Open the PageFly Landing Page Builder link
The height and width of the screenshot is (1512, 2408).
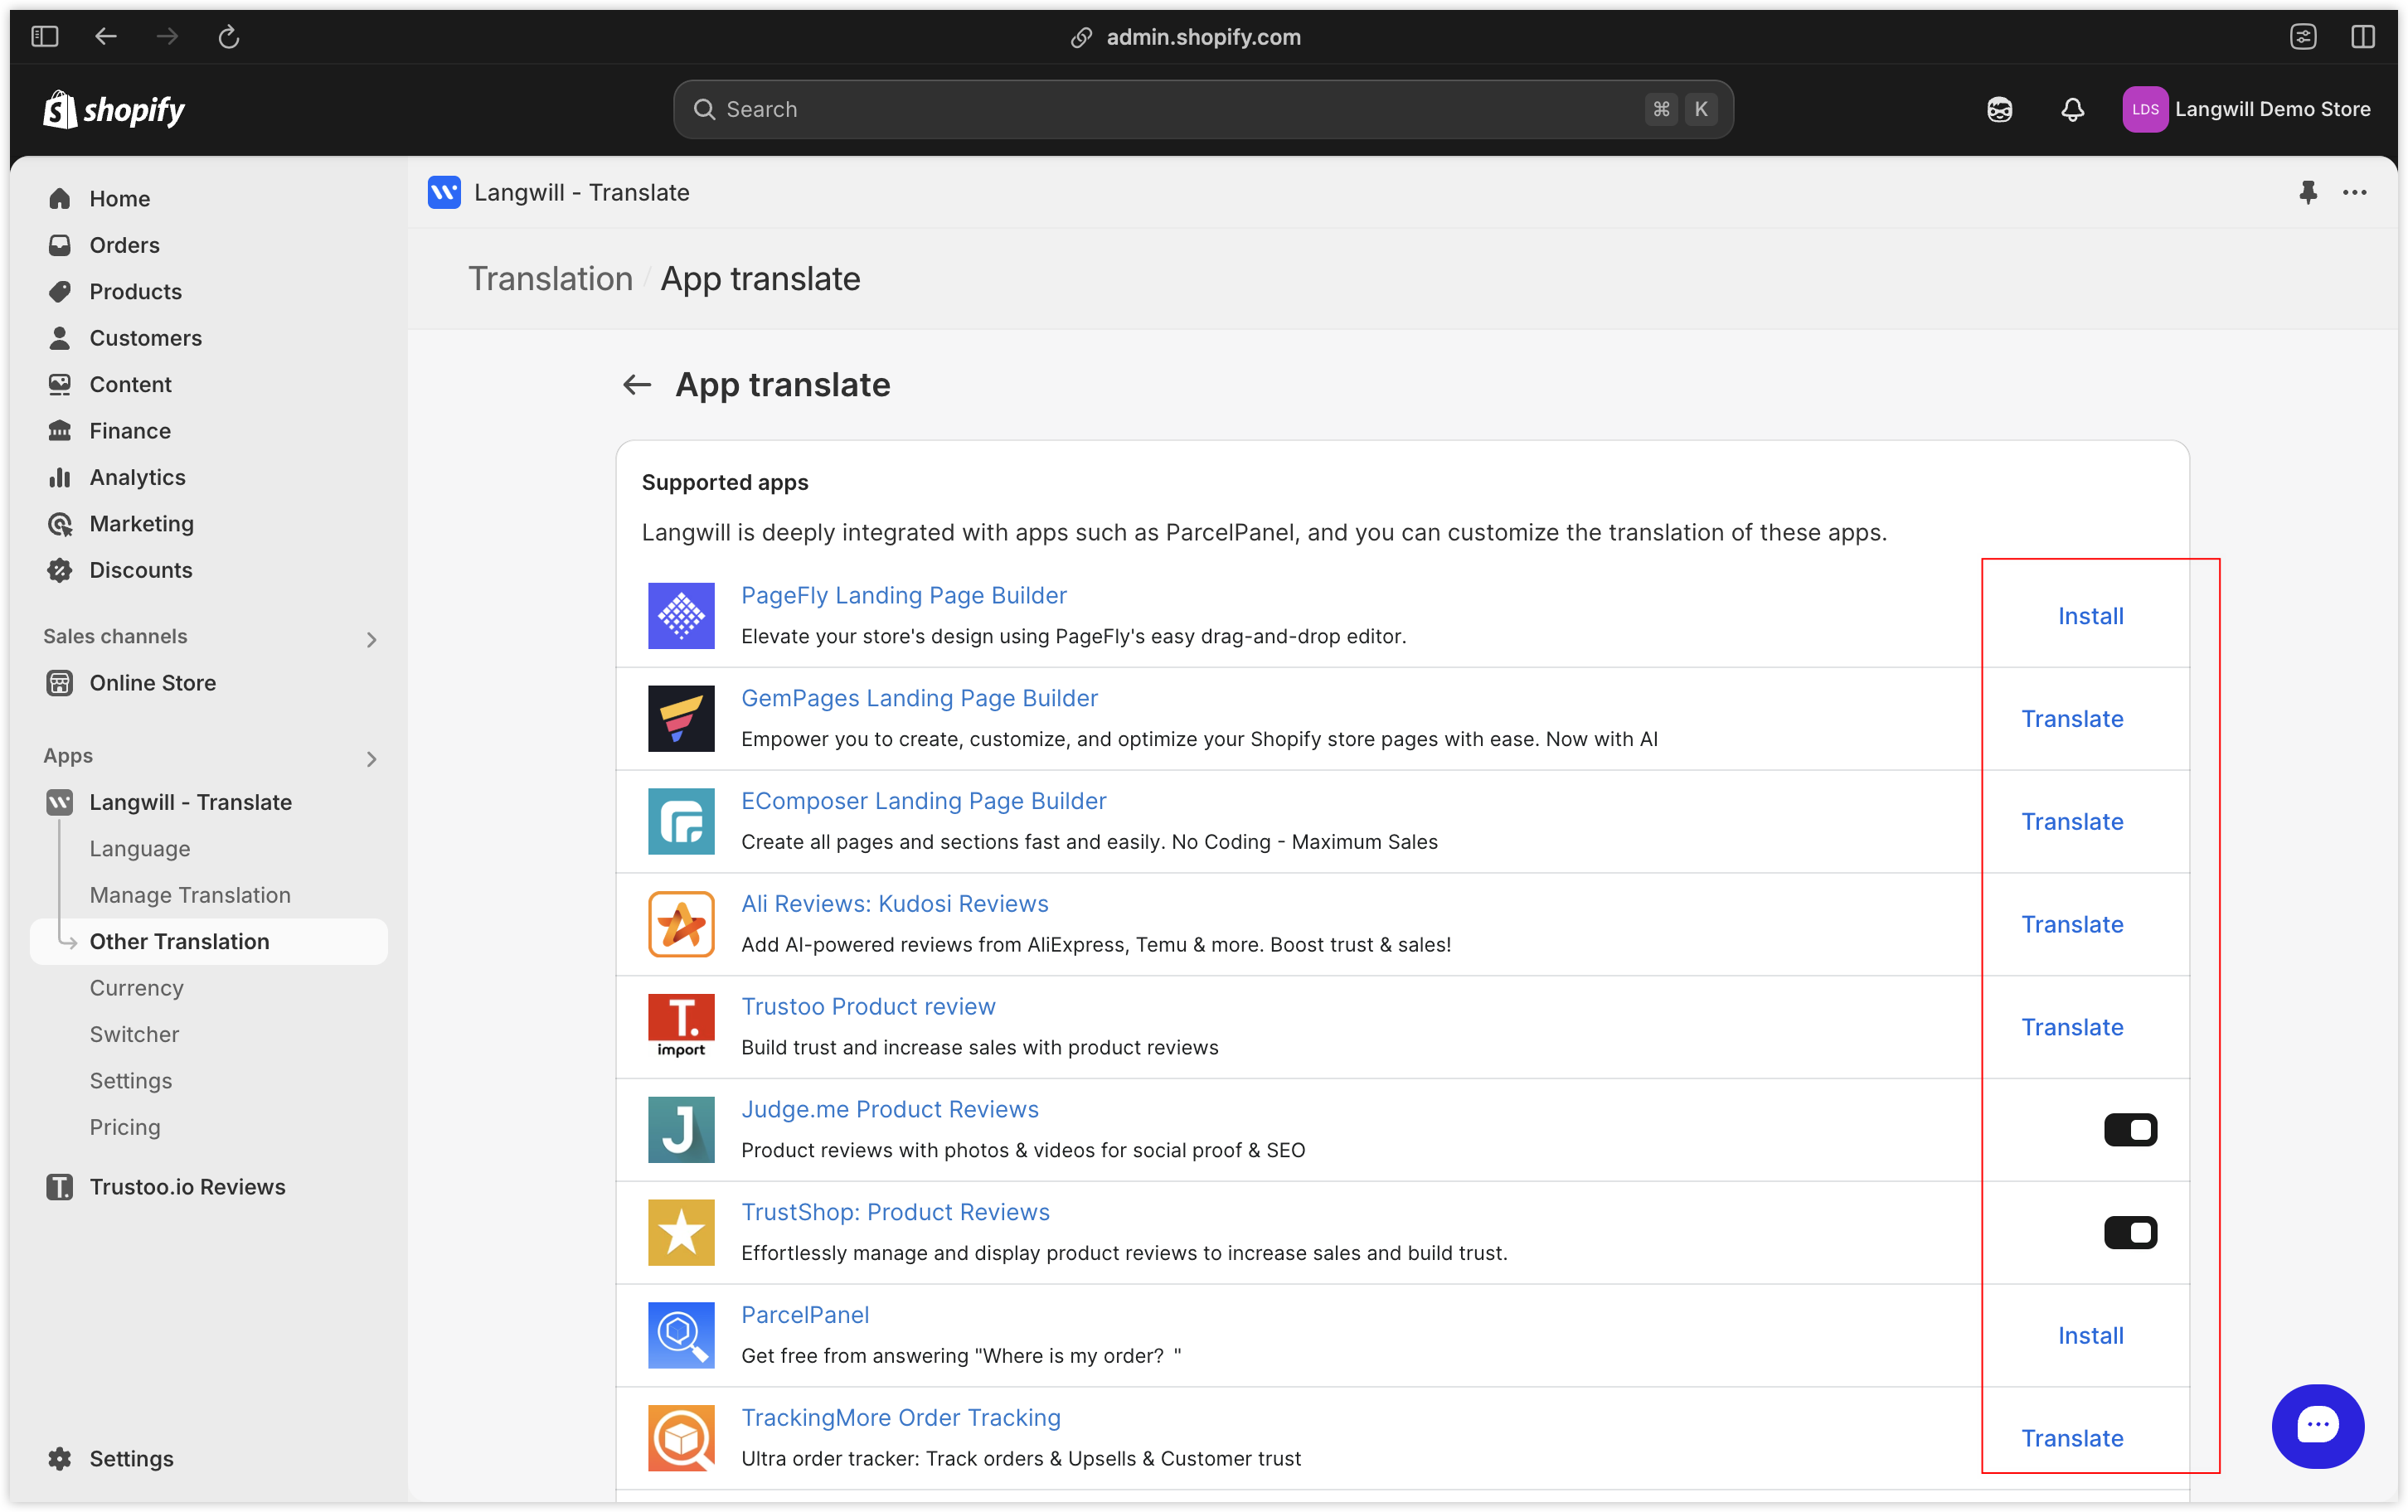click(903, 595)
